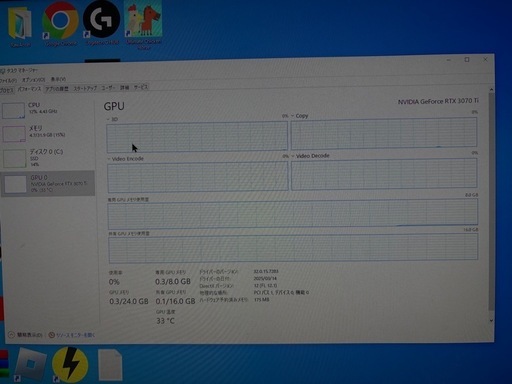
Task: Click the 175 MB hardware reserved memory value
Action: [261, 300]
